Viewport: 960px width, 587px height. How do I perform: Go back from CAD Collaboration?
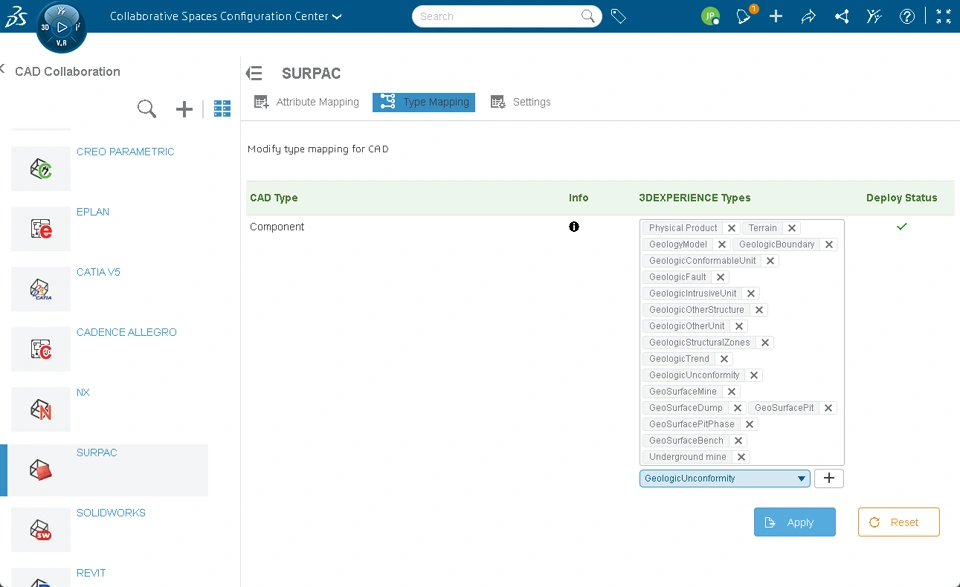(x=2, y=69)
